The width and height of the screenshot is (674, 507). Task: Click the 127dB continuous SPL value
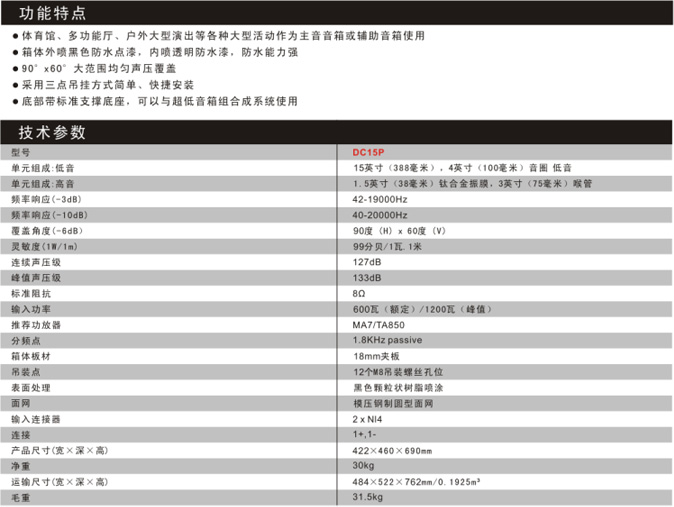[366, 262]
